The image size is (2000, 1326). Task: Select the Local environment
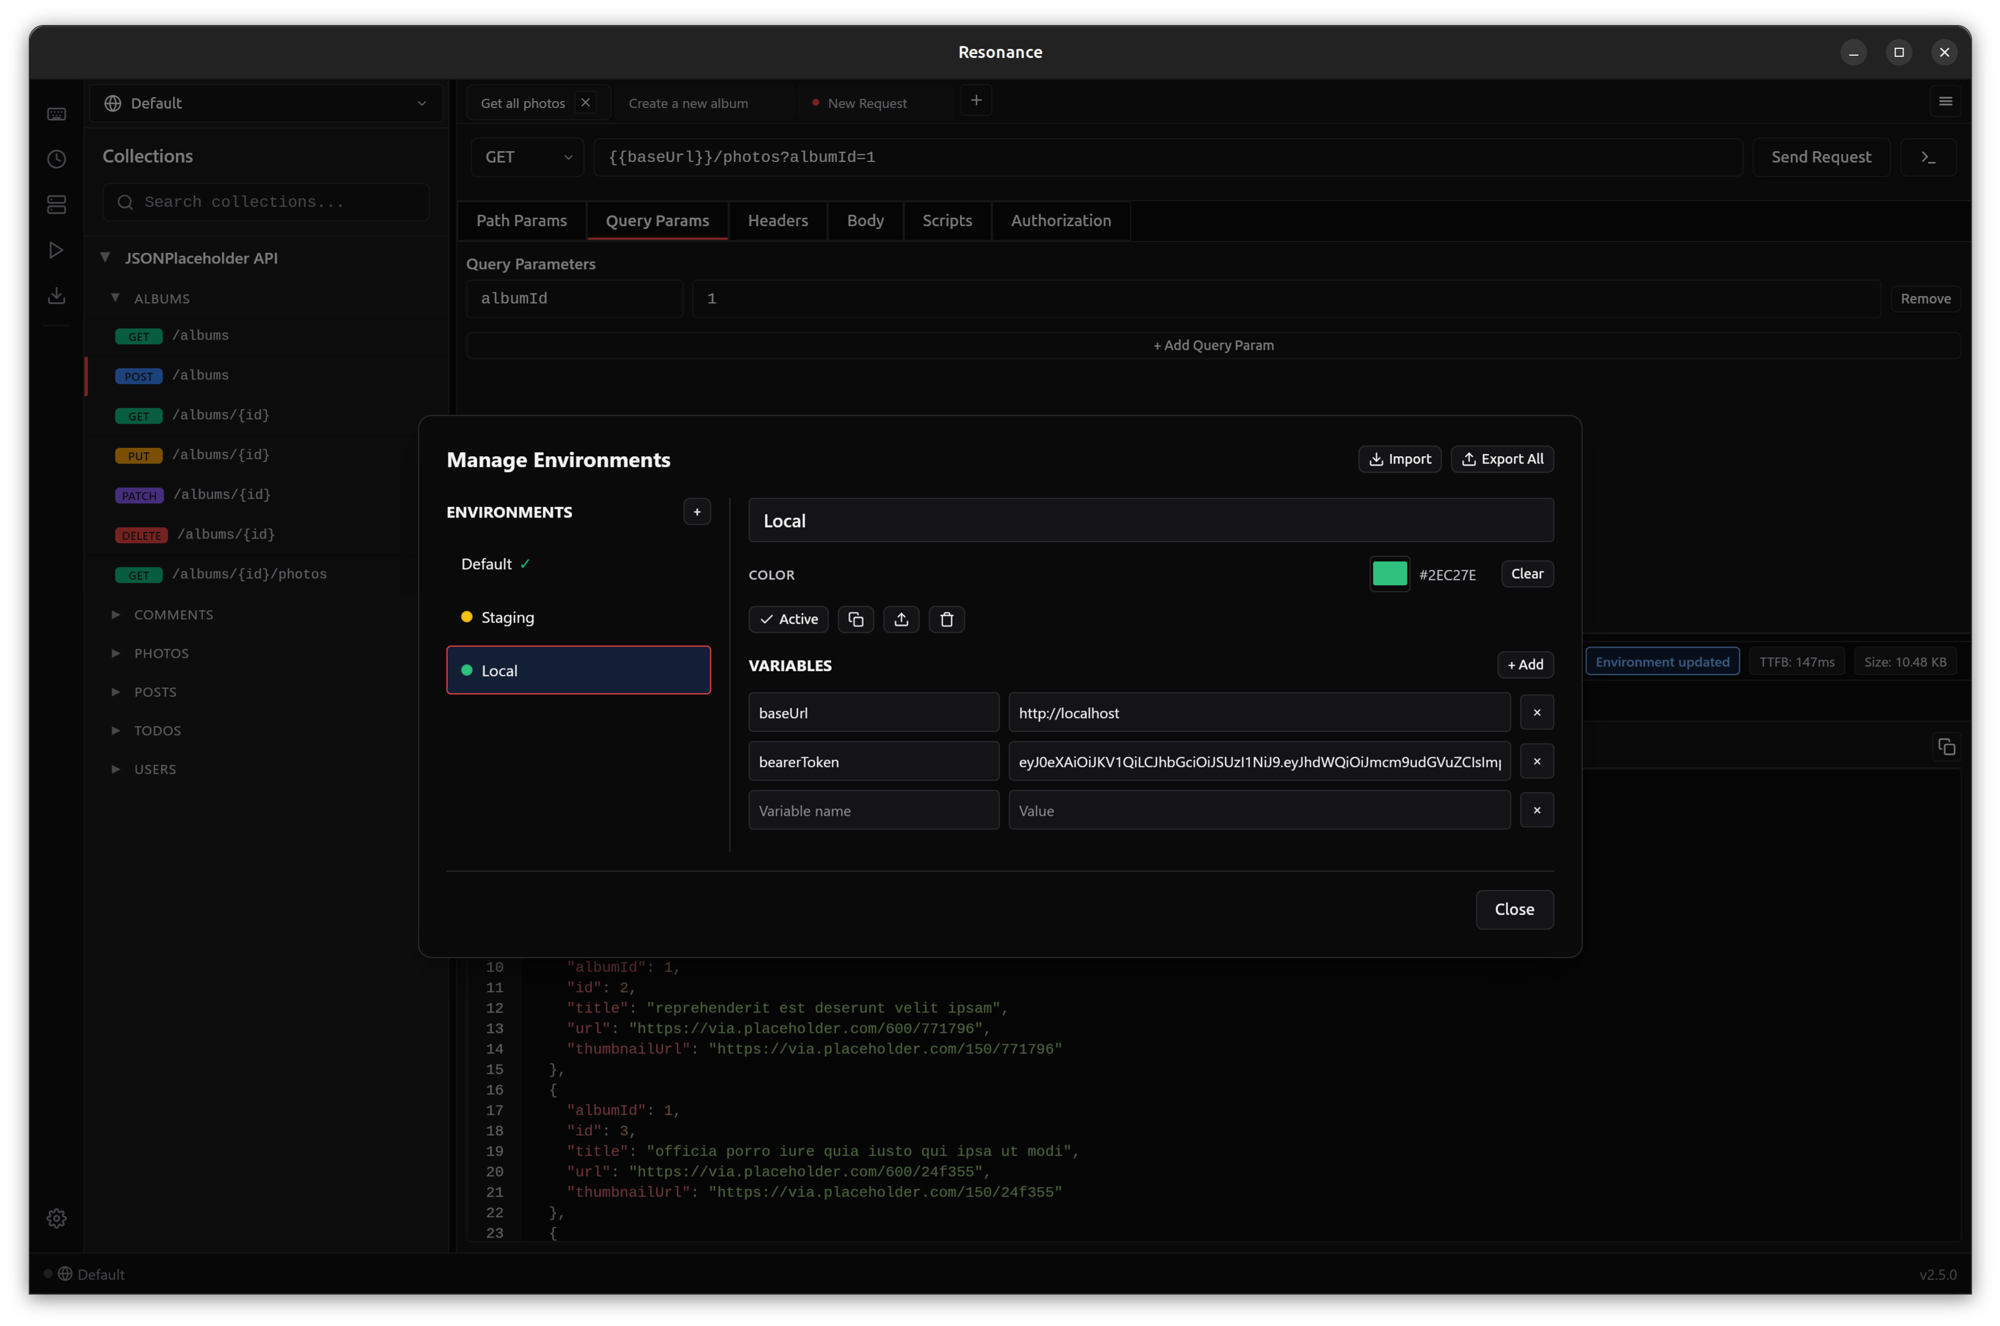click(x=578, y=670)
